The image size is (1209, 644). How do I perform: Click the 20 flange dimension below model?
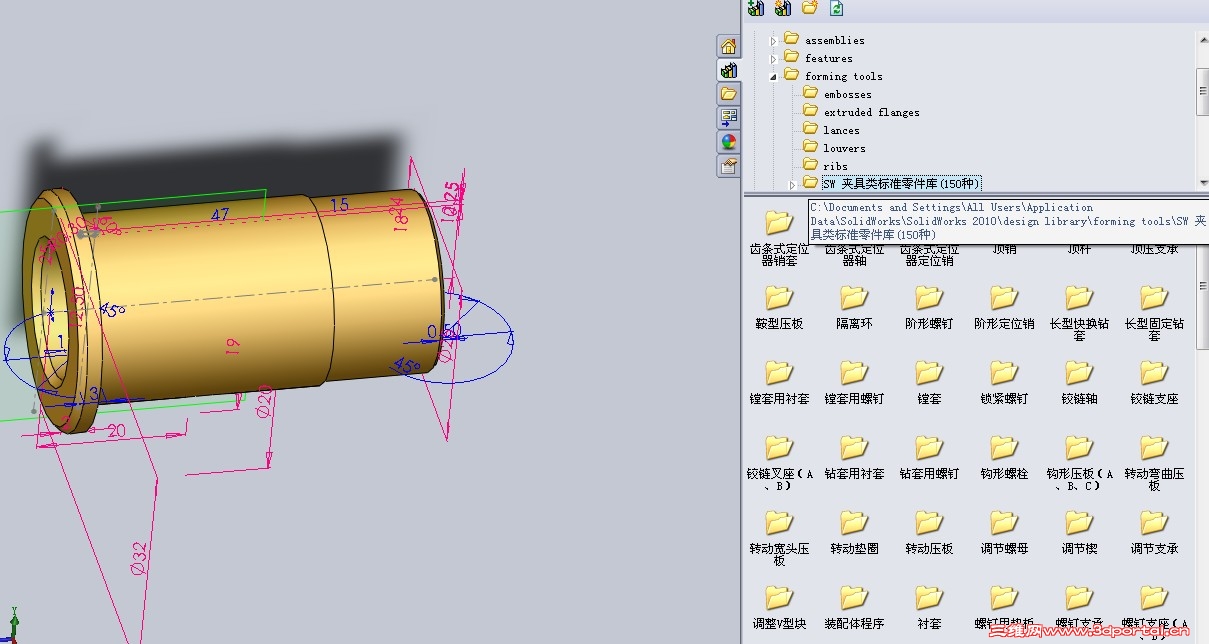[116, 430]
